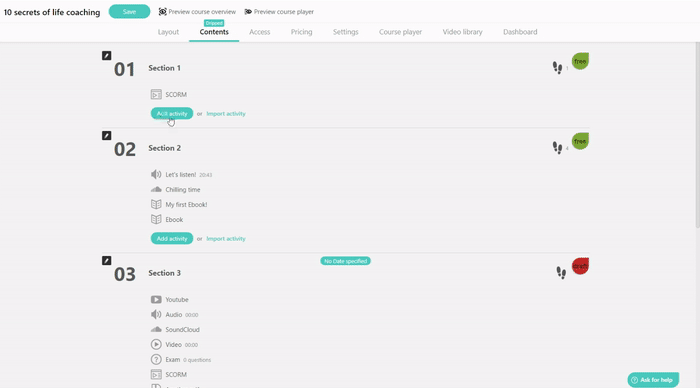Toggle the green free badge of Section 1

(x=580, y=61)
